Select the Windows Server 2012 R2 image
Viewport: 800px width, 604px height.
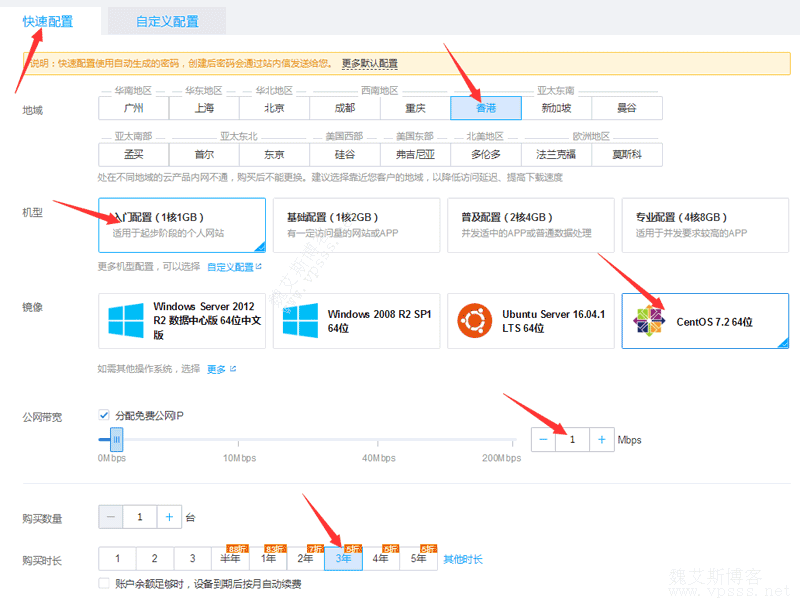[182, 321]
